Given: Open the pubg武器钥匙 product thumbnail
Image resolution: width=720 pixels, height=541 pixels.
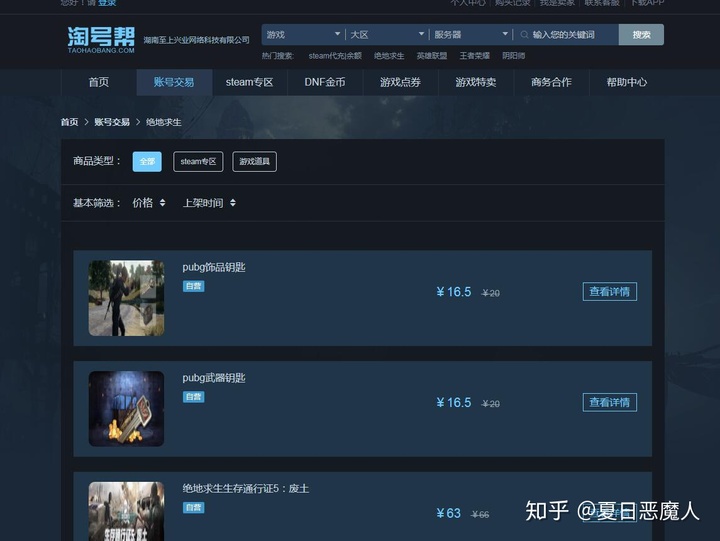Looking at the screenshot, I should (126, 409).
